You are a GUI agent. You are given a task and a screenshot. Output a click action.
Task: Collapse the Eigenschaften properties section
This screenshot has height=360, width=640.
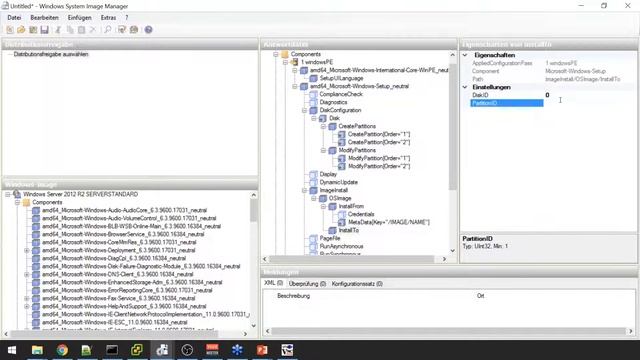[465, 55]
